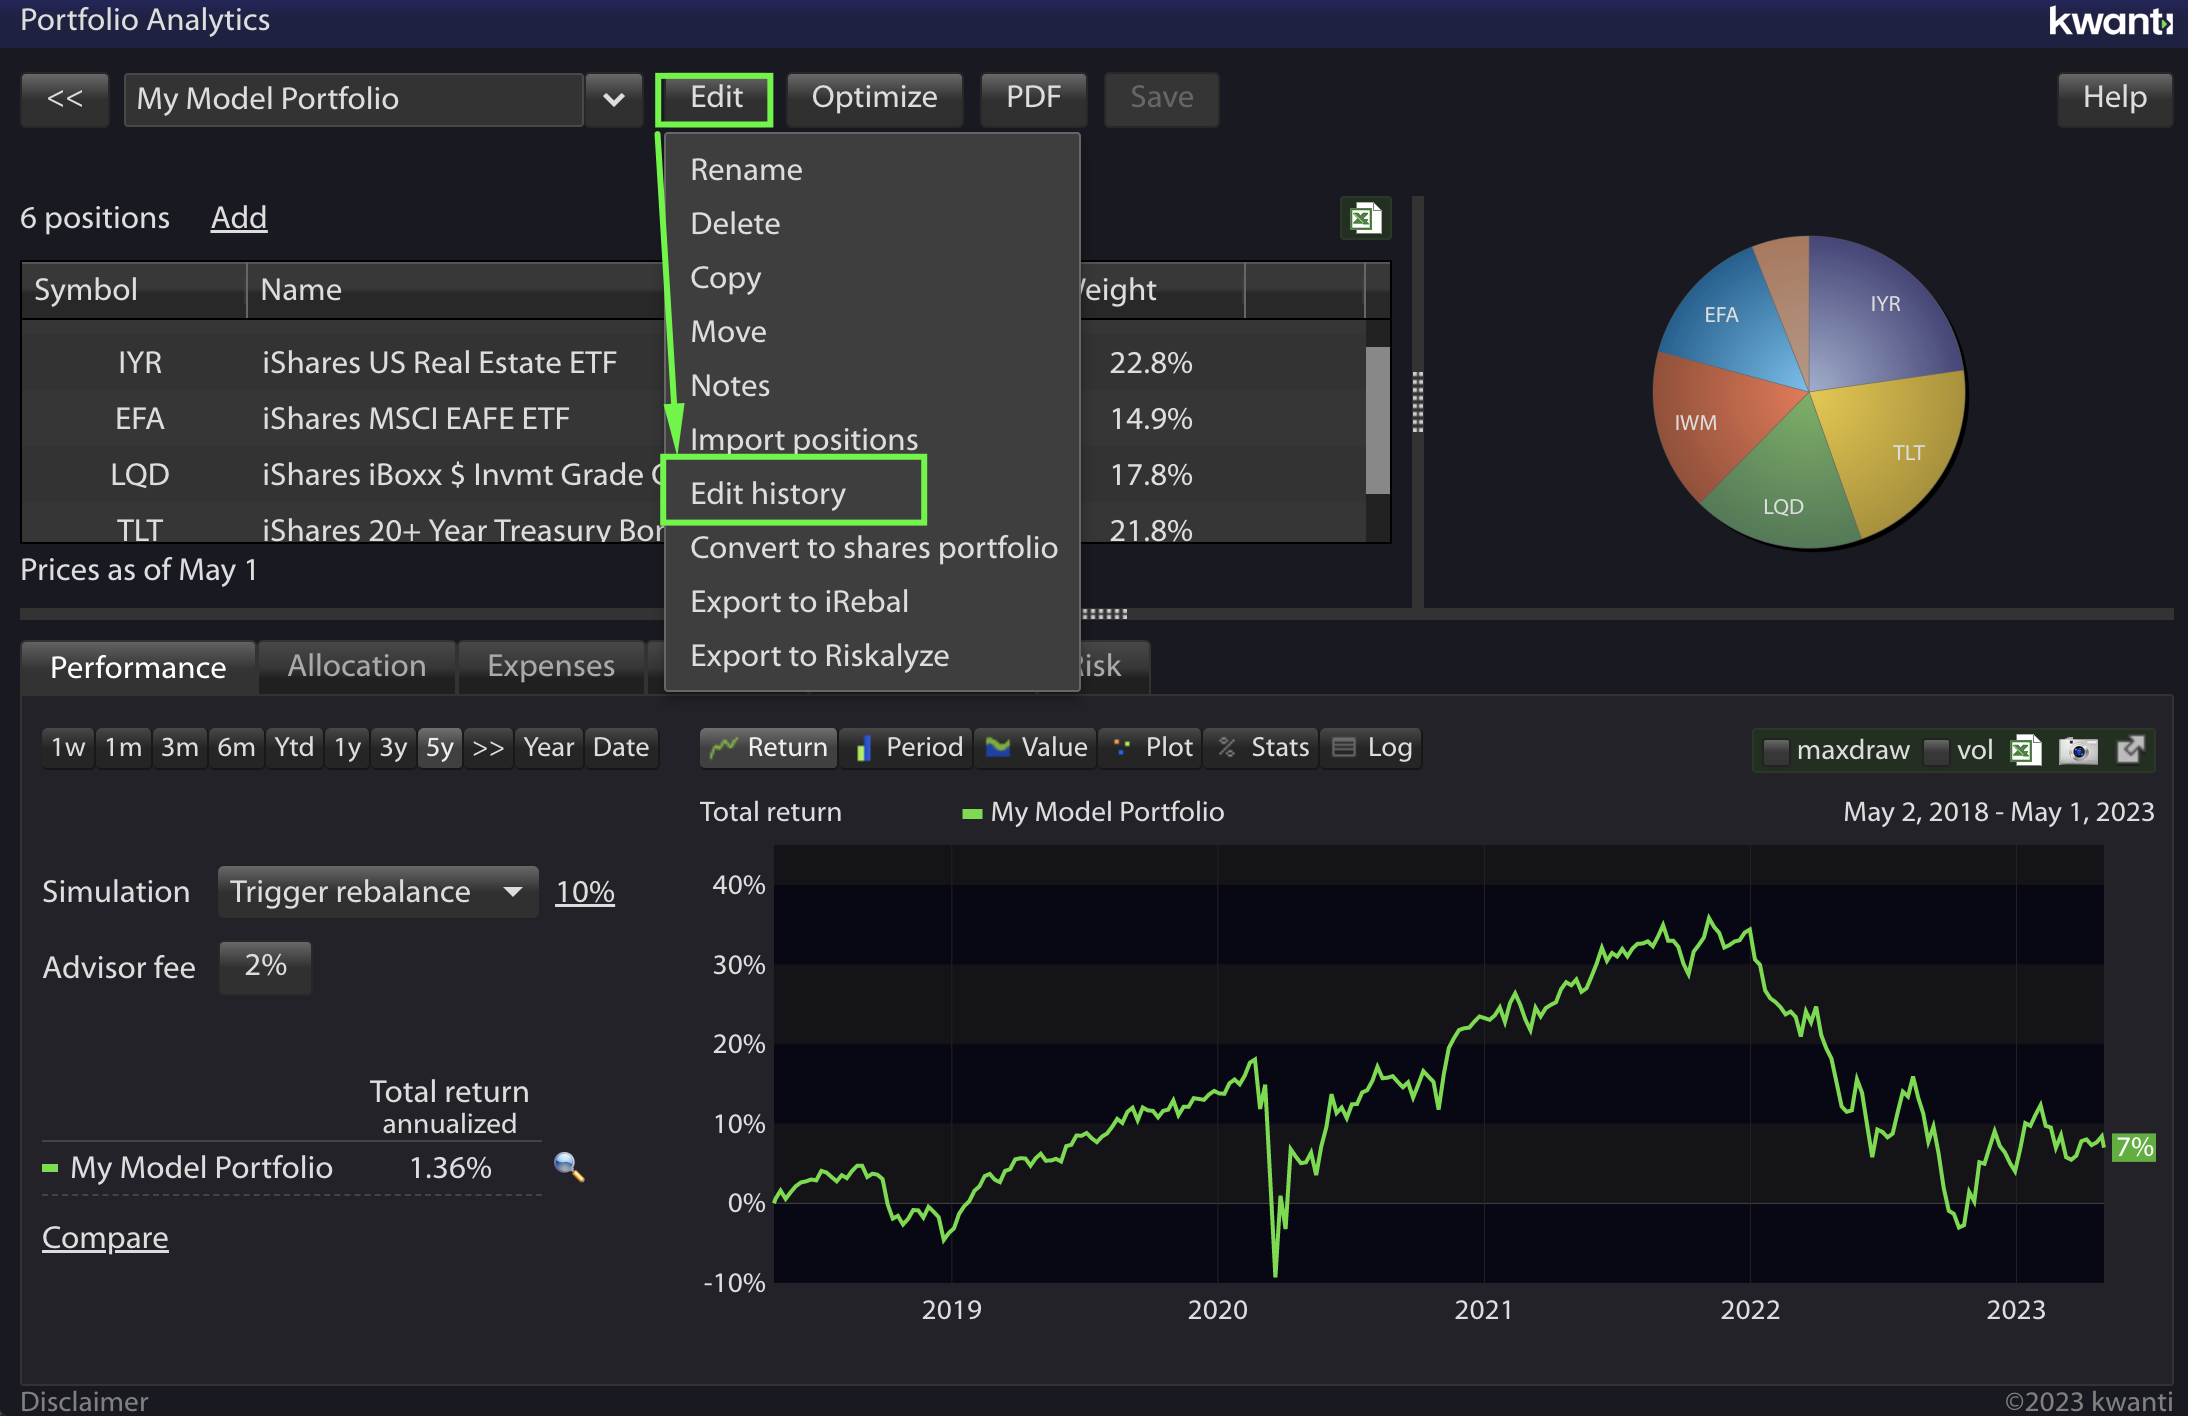The image size is (2188, 1416).
Task: Click the Symbol column header
Action: 134,290
